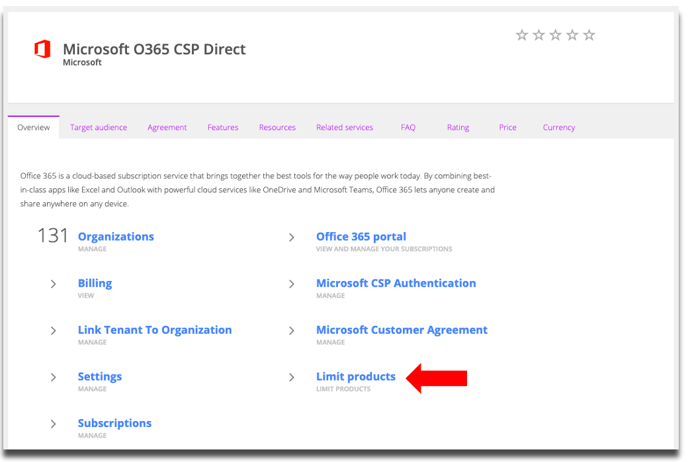The width and height of the screenshot is (688, 462).
Task: Click the fourth rating star
Action: coord(572,35)
